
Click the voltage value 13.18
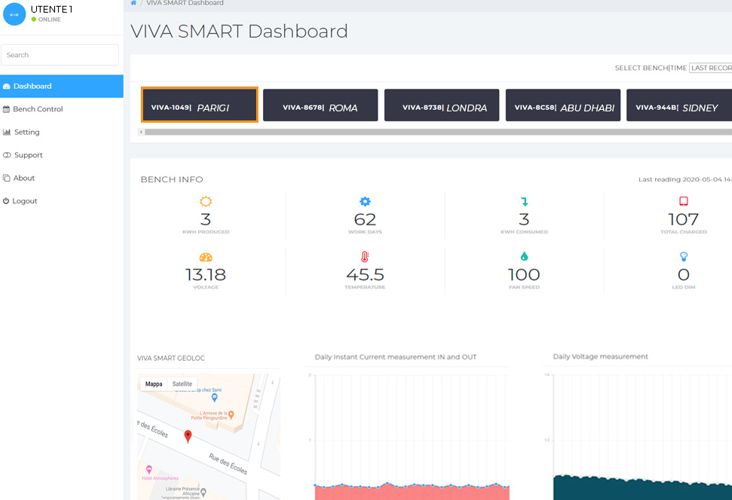(206, 275)
